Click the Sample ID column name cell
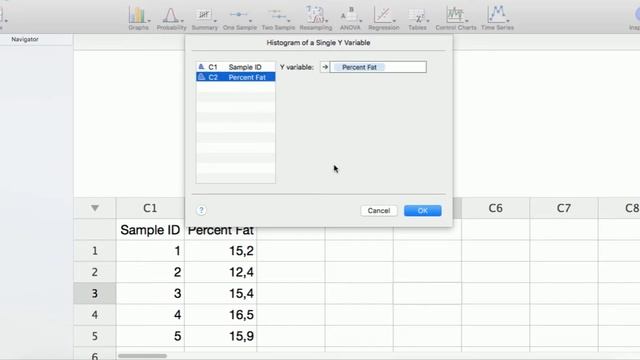The image size is (640, 360). pos(150,230)
